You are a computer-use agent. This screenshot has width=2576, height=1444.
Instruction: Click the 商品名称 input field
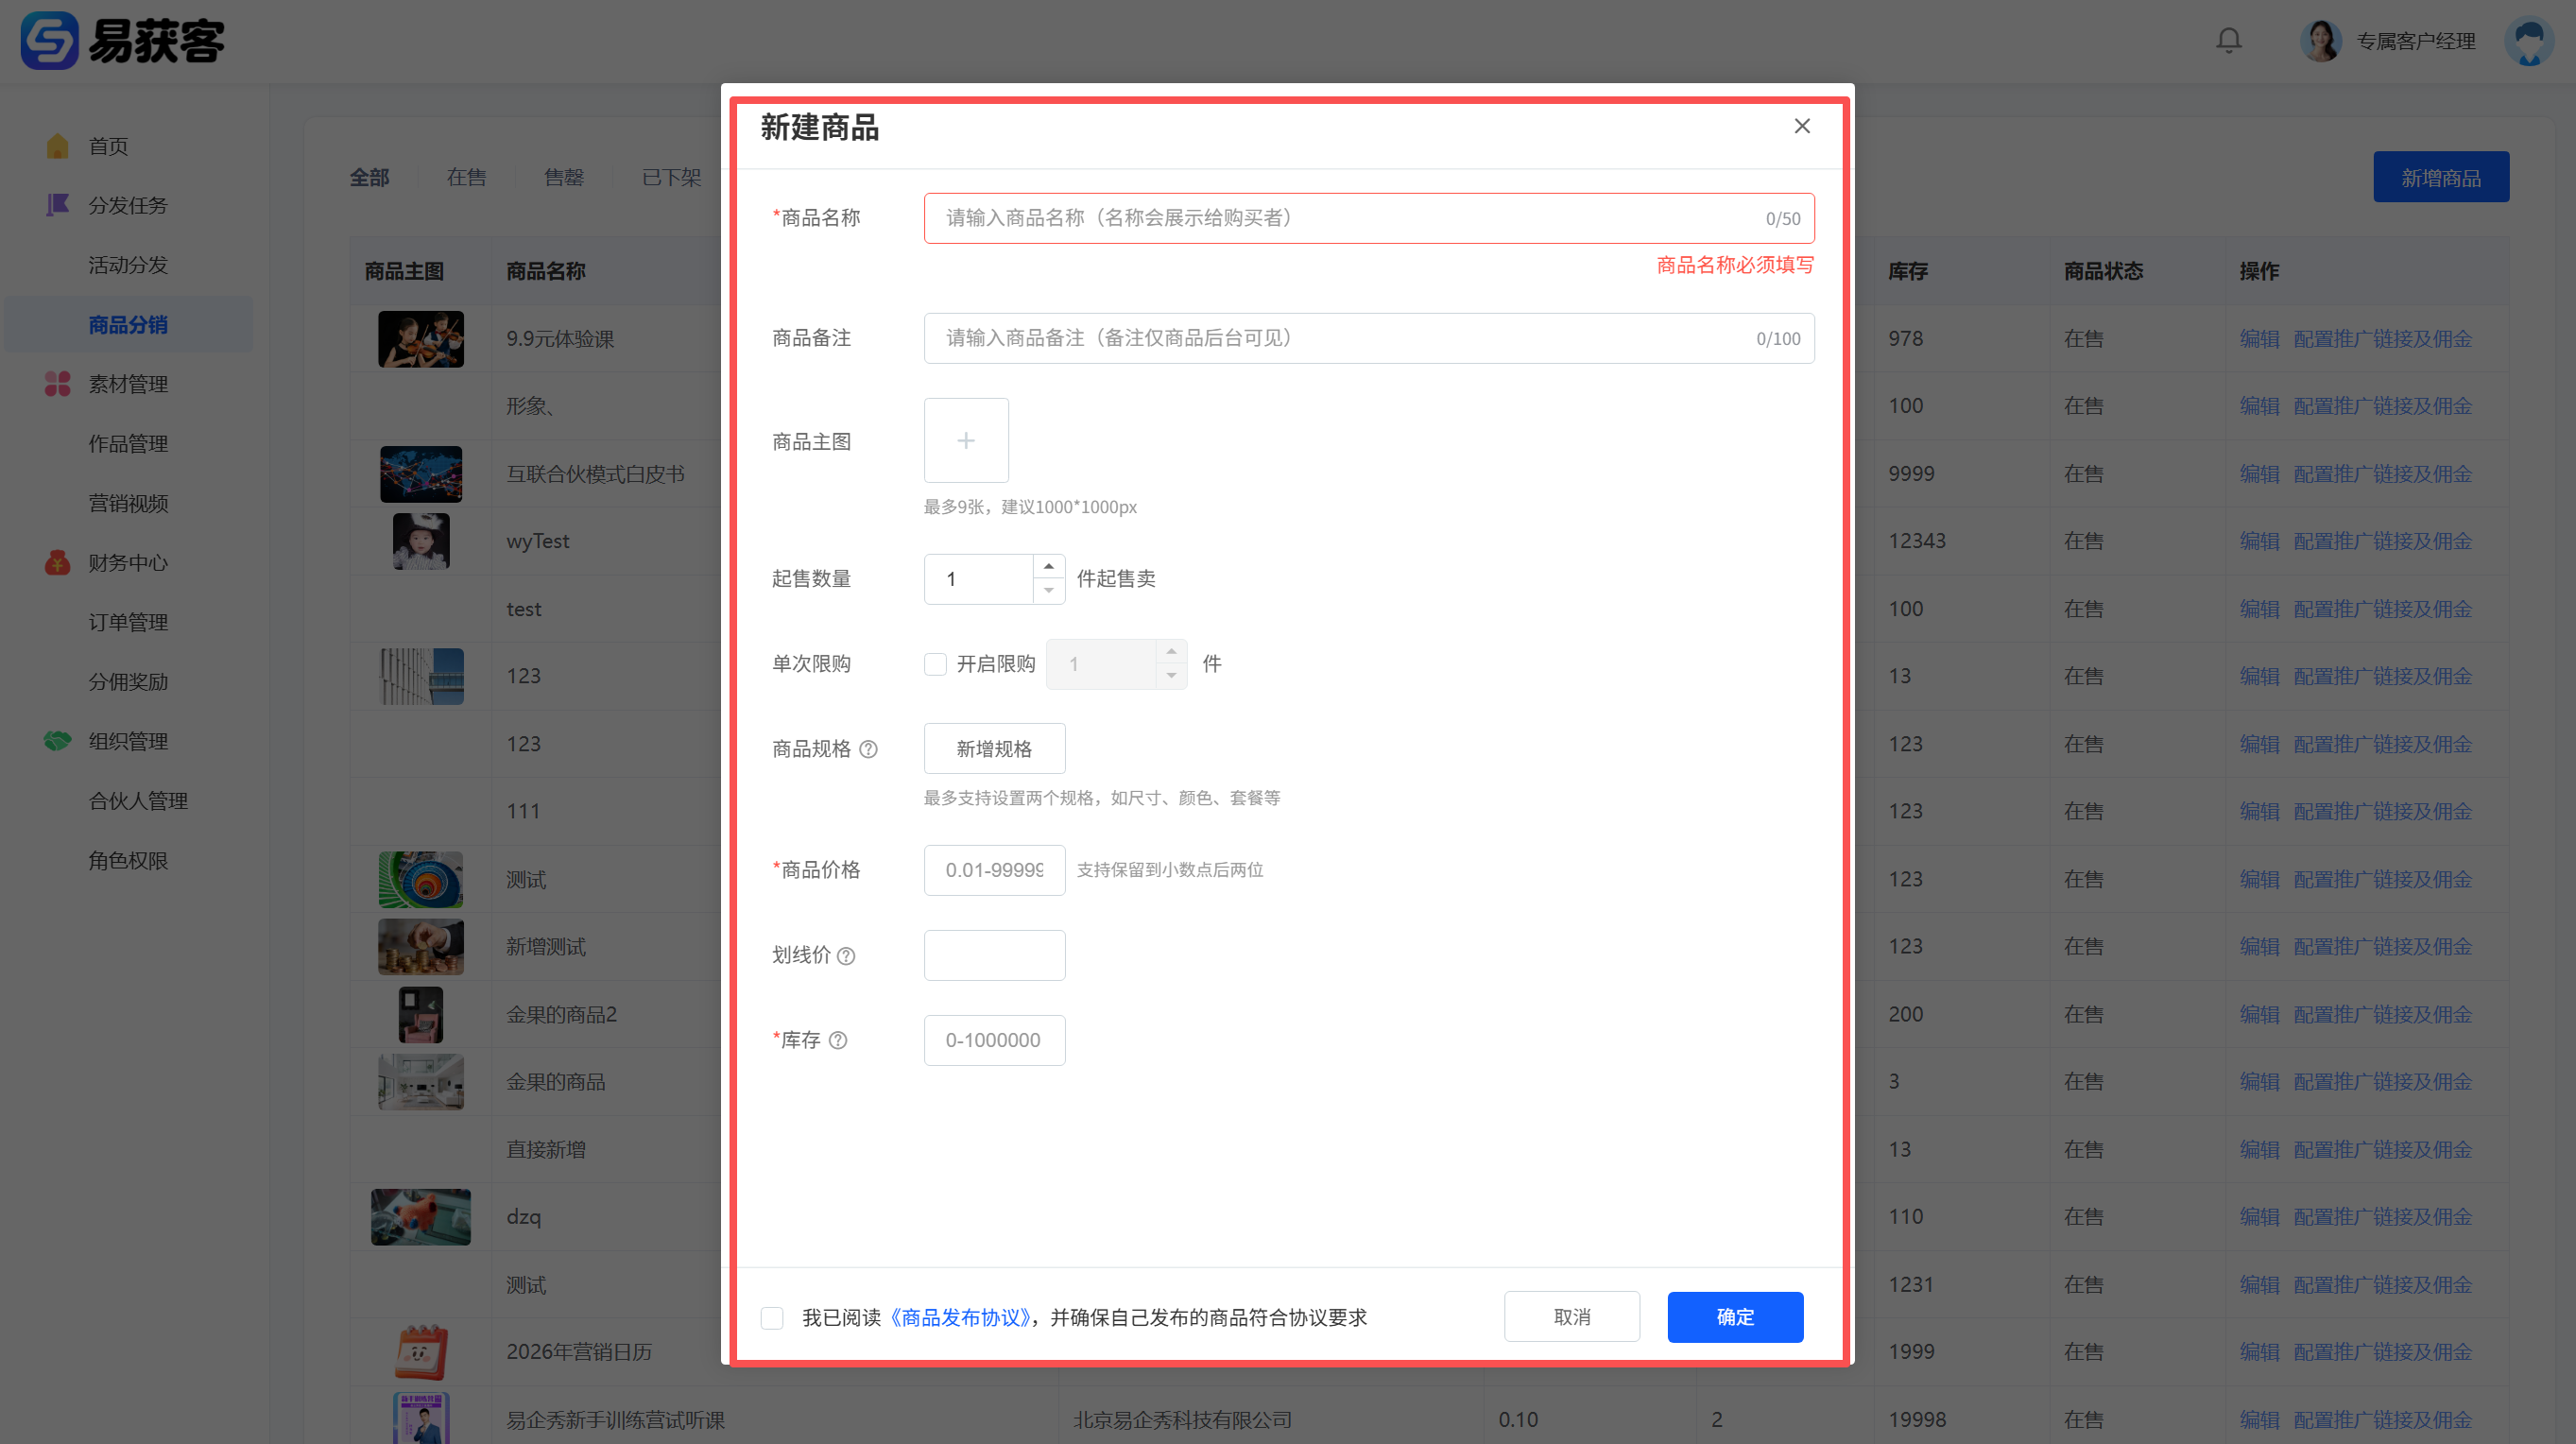pos(1340,218)
